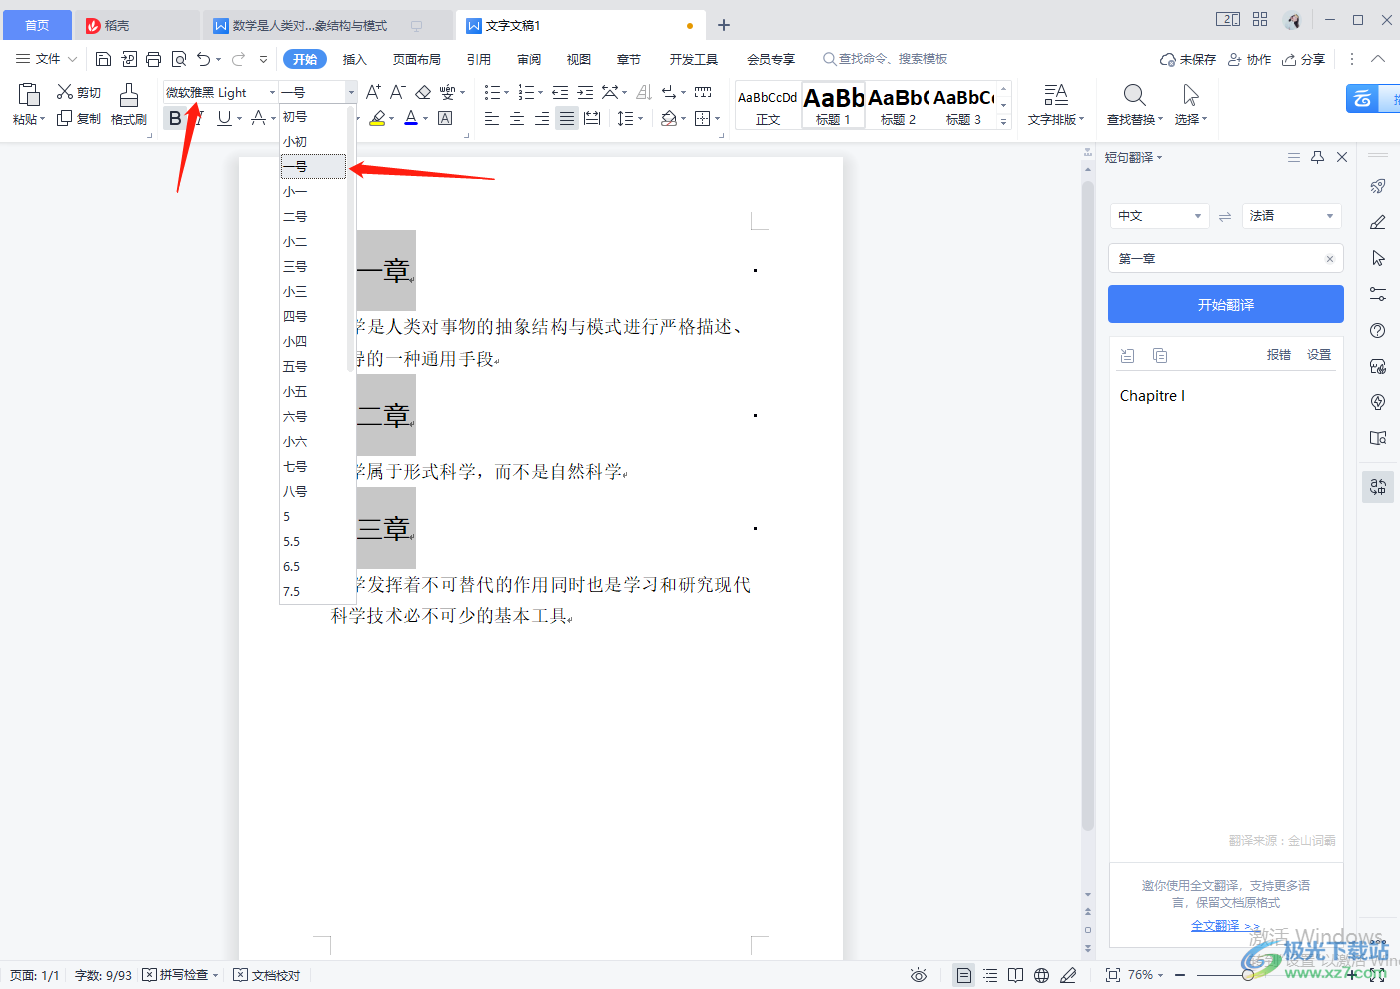Viewport: 1400px width, 989px height.
Task: Decrease paragraph indent
Action: 560,92
